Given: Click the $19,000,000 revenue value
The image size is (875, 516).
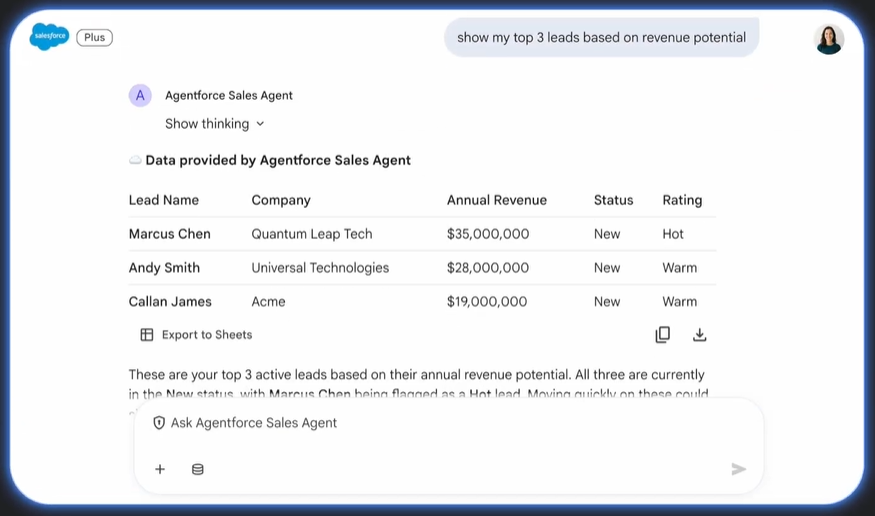Looking at the screenshot, I should [x=487, y=302].
